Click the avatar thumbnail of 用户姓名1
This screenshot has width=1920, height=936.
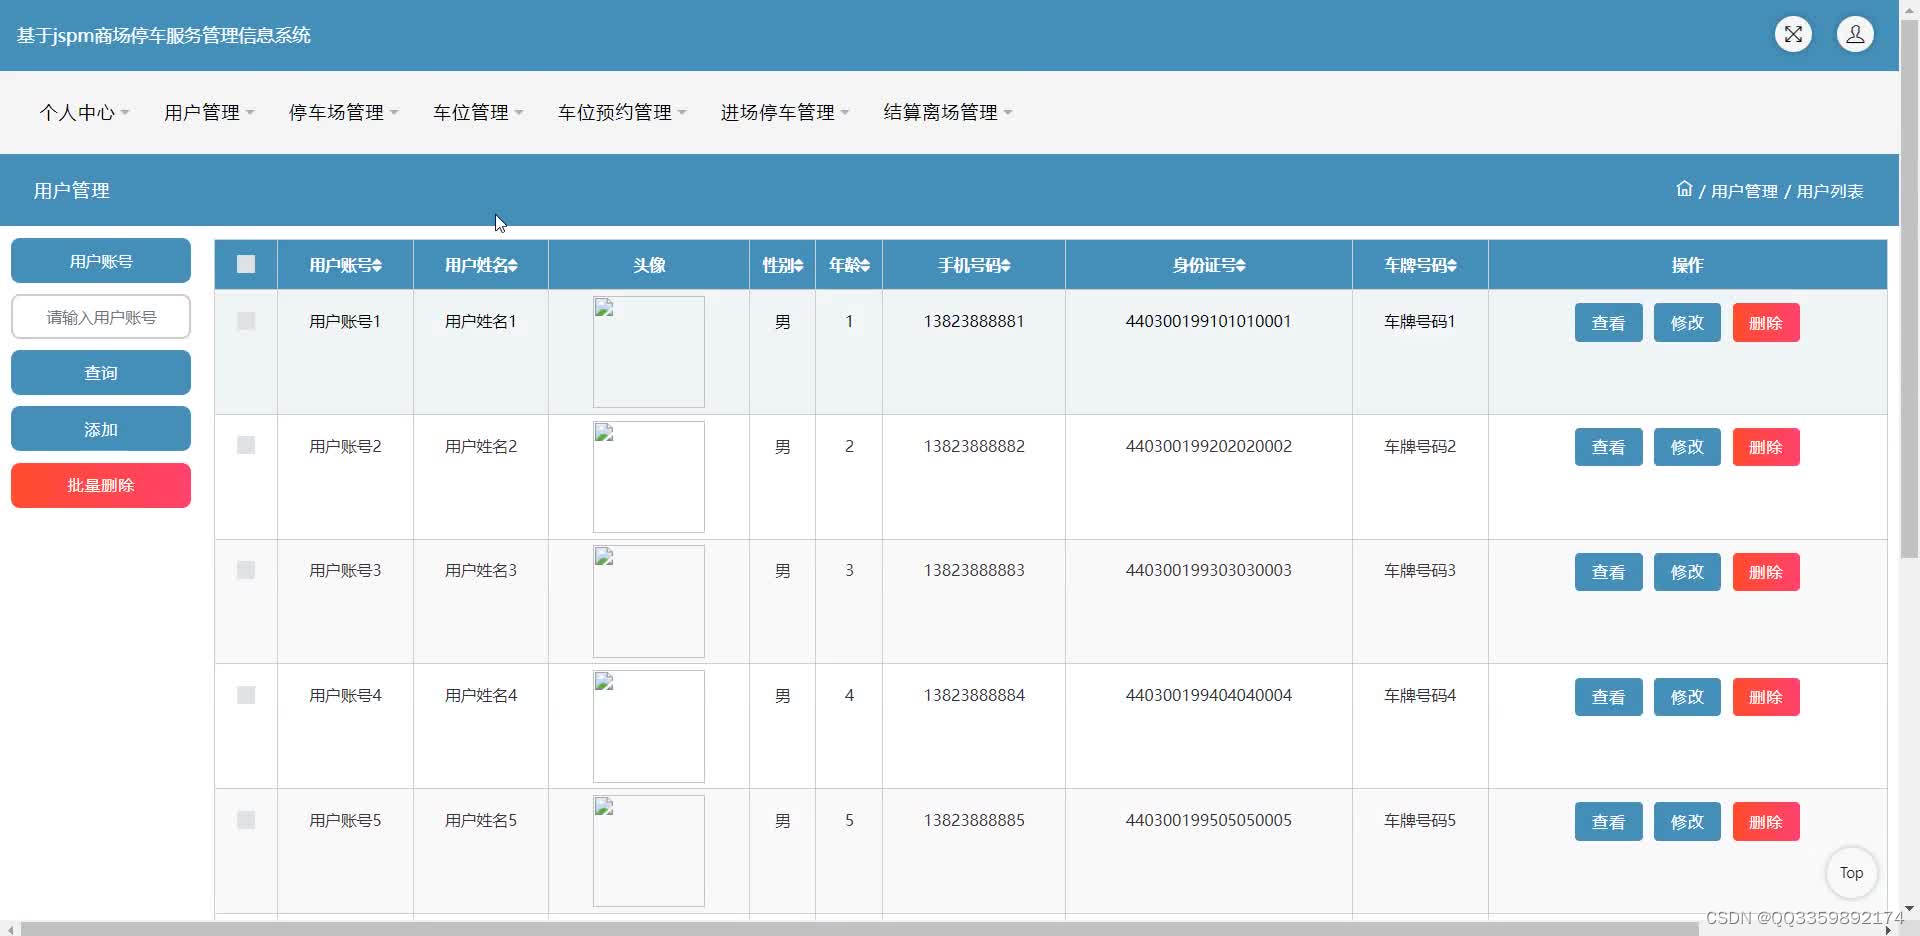click(649, 352)
